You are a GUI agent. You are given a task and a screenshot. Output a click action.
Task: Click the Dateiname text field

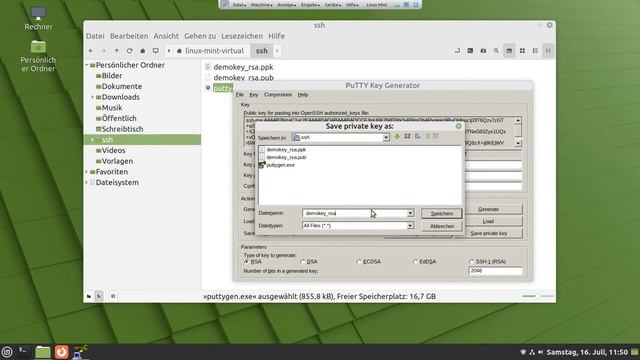pos(354,213)
